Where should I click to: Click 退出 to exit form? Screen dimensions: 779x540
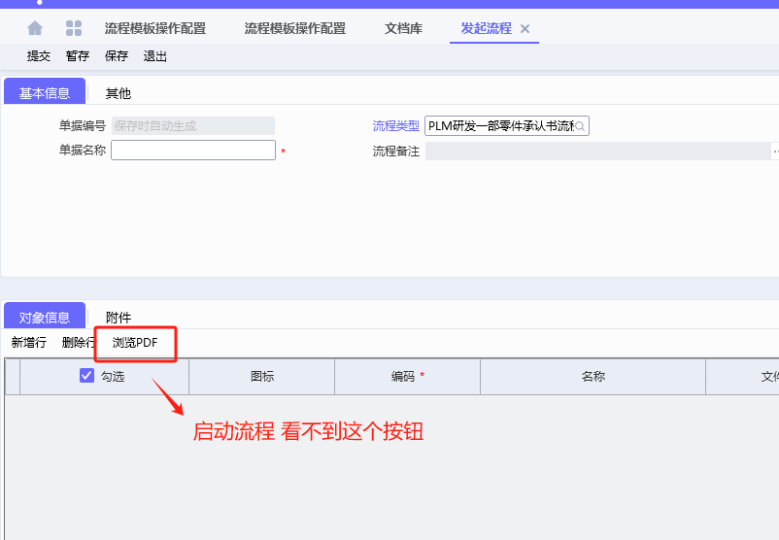coord(155,56)
